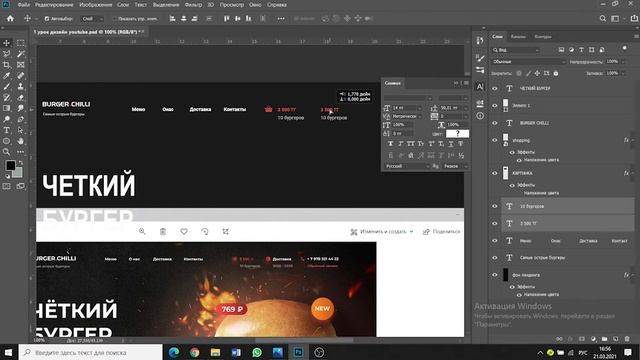Click the heart favorite icon in the Photos viewer
Image resolution: width=640 pixels, height=360 pixels.
click(184, 231)
